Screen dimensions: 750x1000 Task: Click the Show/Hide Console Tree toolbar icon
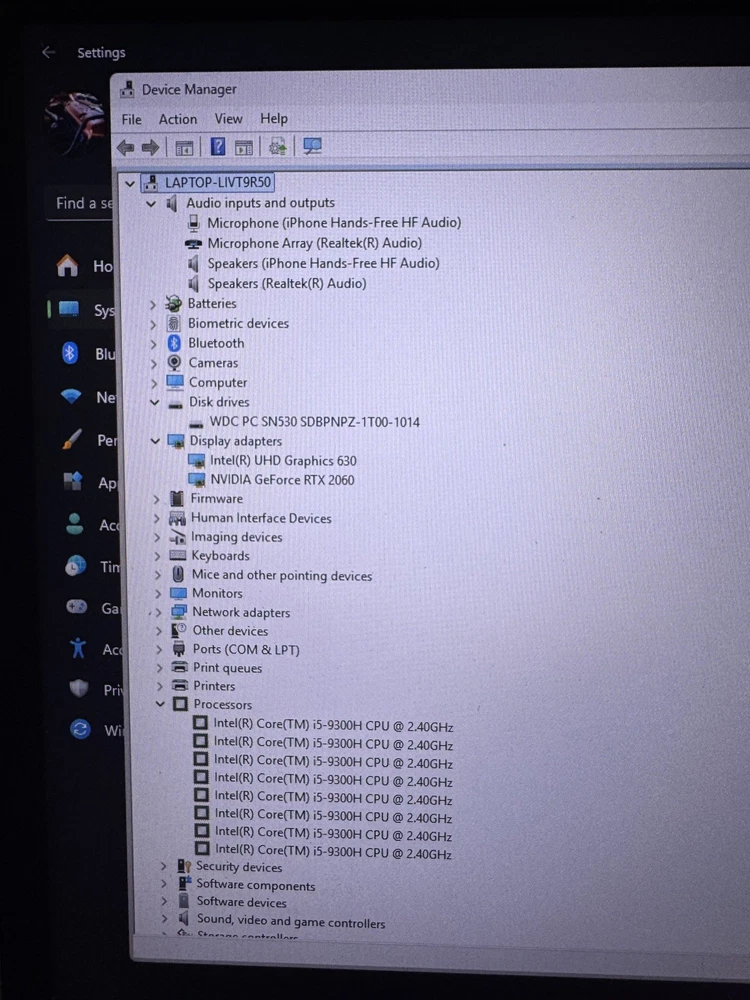[x=184, y=148]
